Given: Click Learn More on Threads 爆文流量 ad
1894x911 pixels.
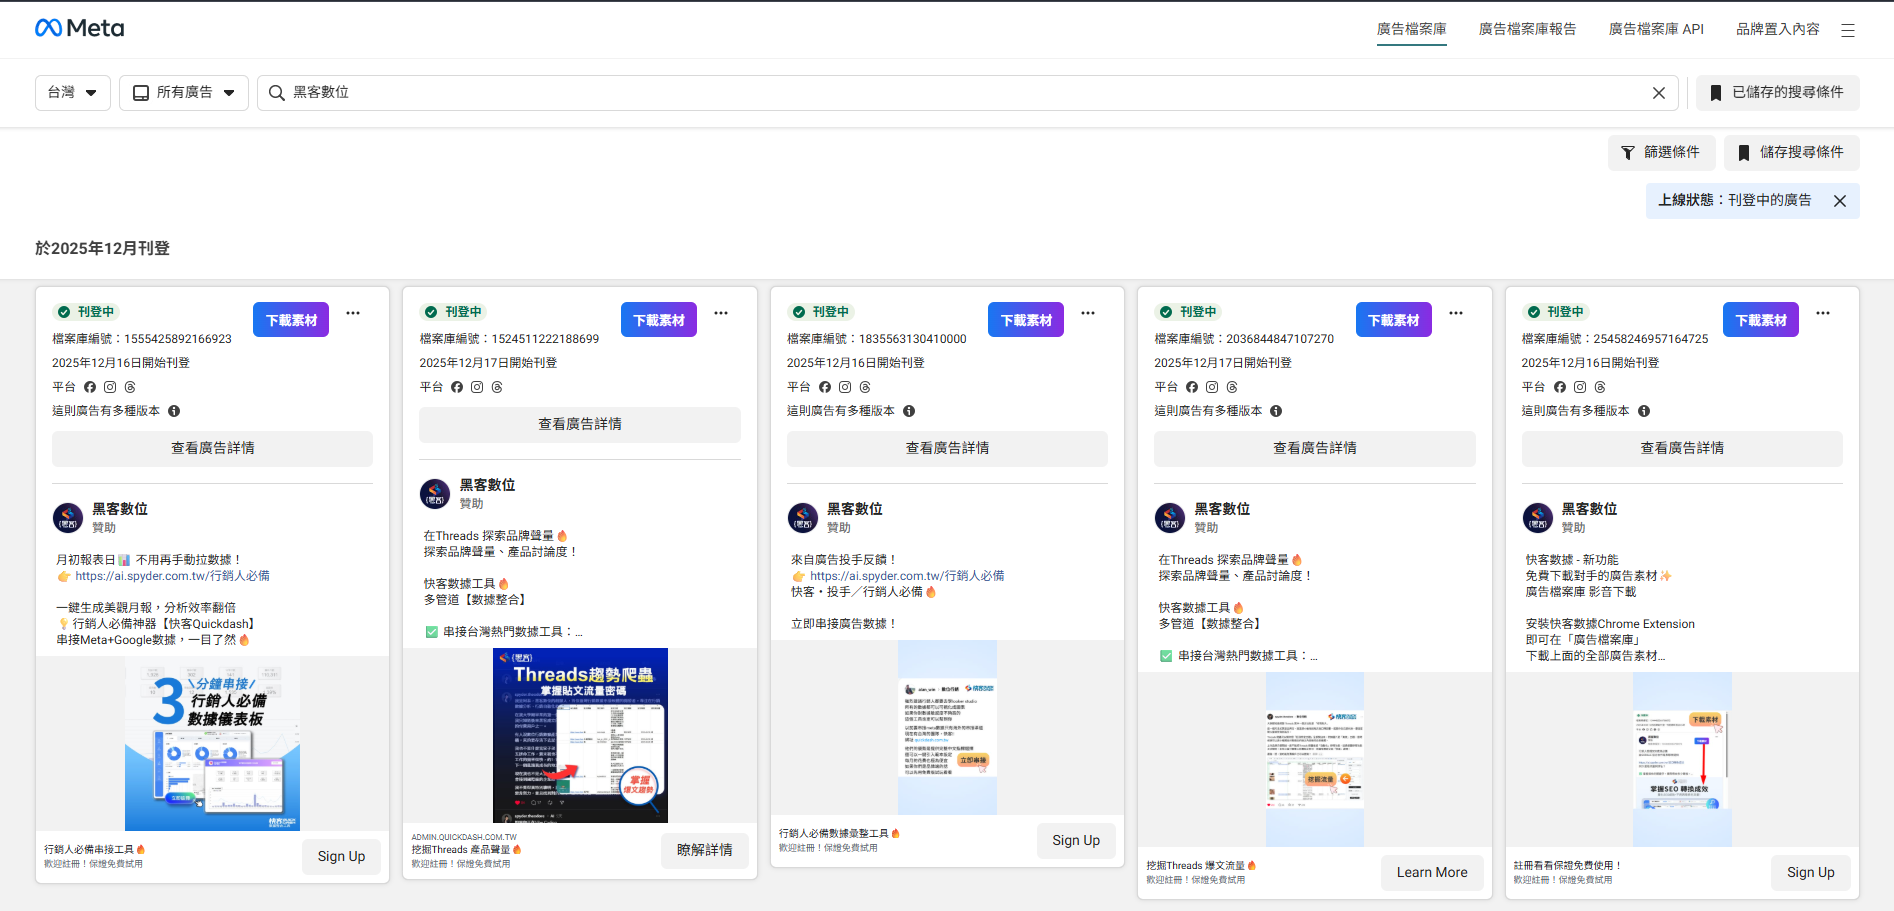Looking at the screenshot, I should point(1432,873).
